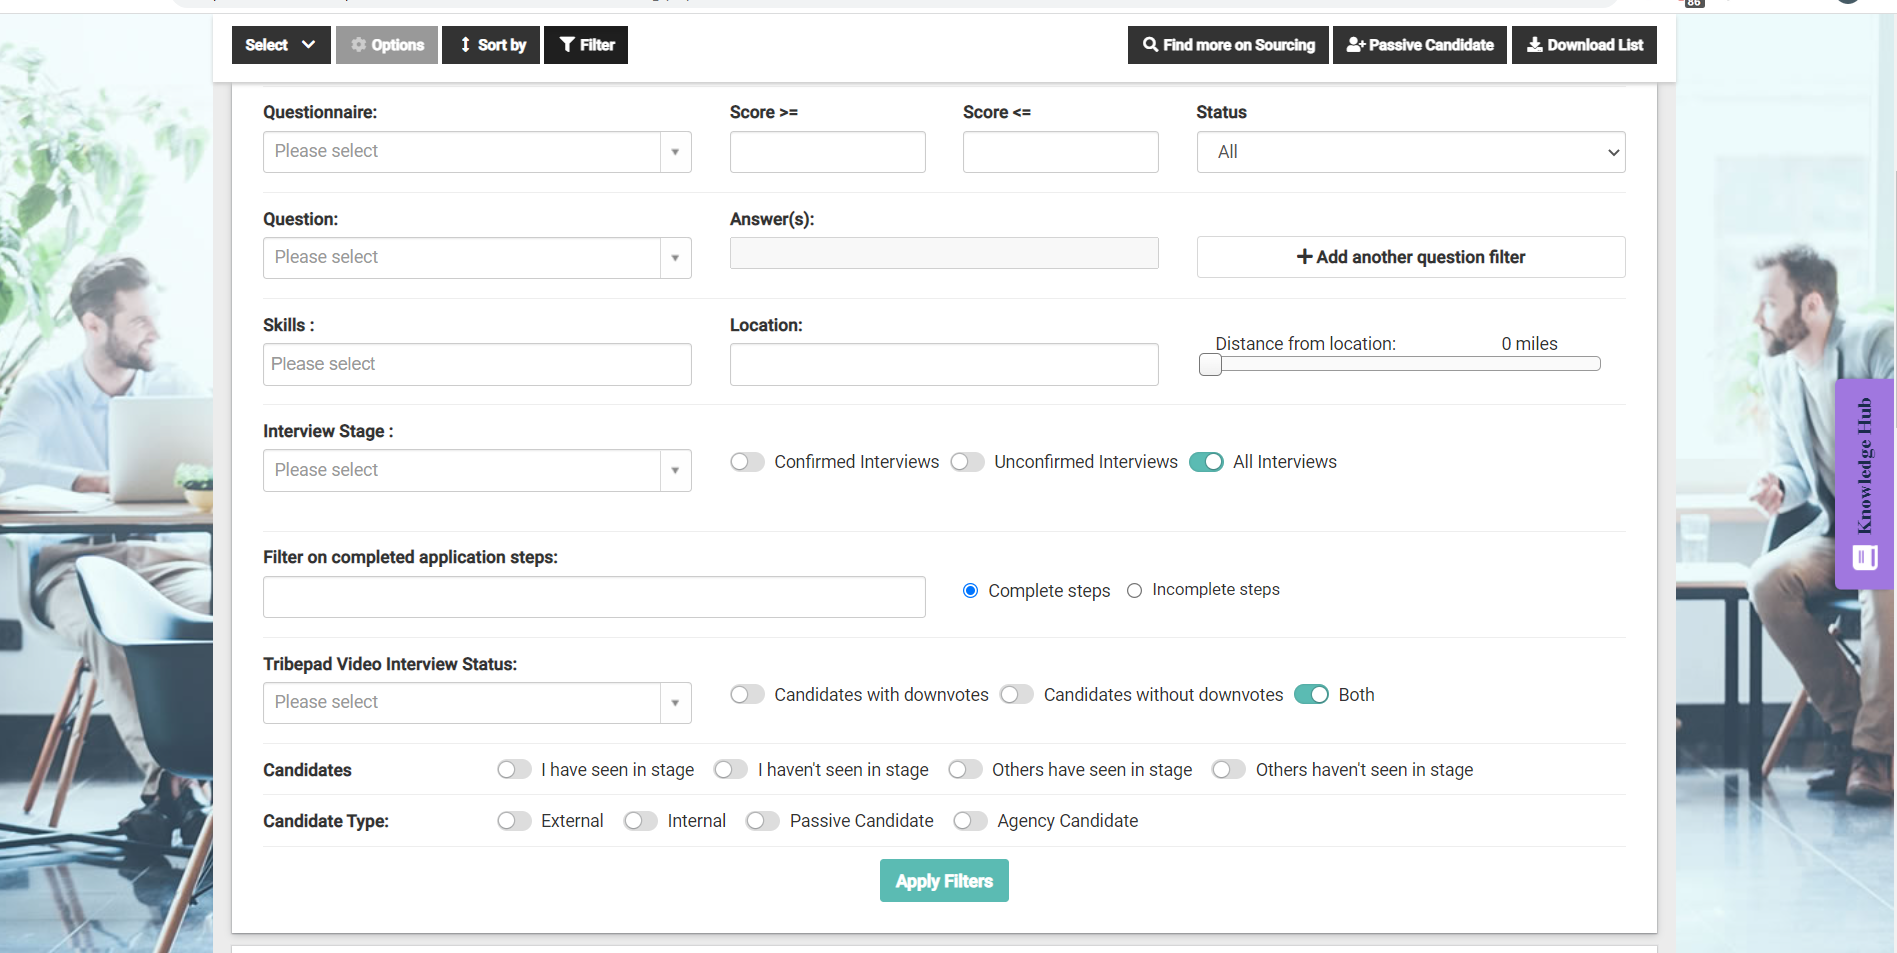Click the Passive Candidate person-add icon
Screen dimensions: 1897x953
[1356, 45]
